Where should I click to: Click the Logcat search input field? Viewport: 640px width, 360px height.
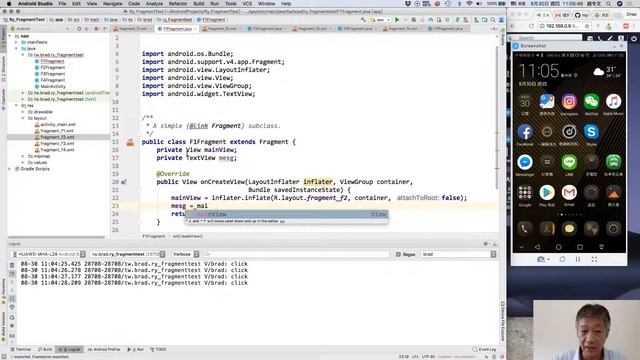296,254
